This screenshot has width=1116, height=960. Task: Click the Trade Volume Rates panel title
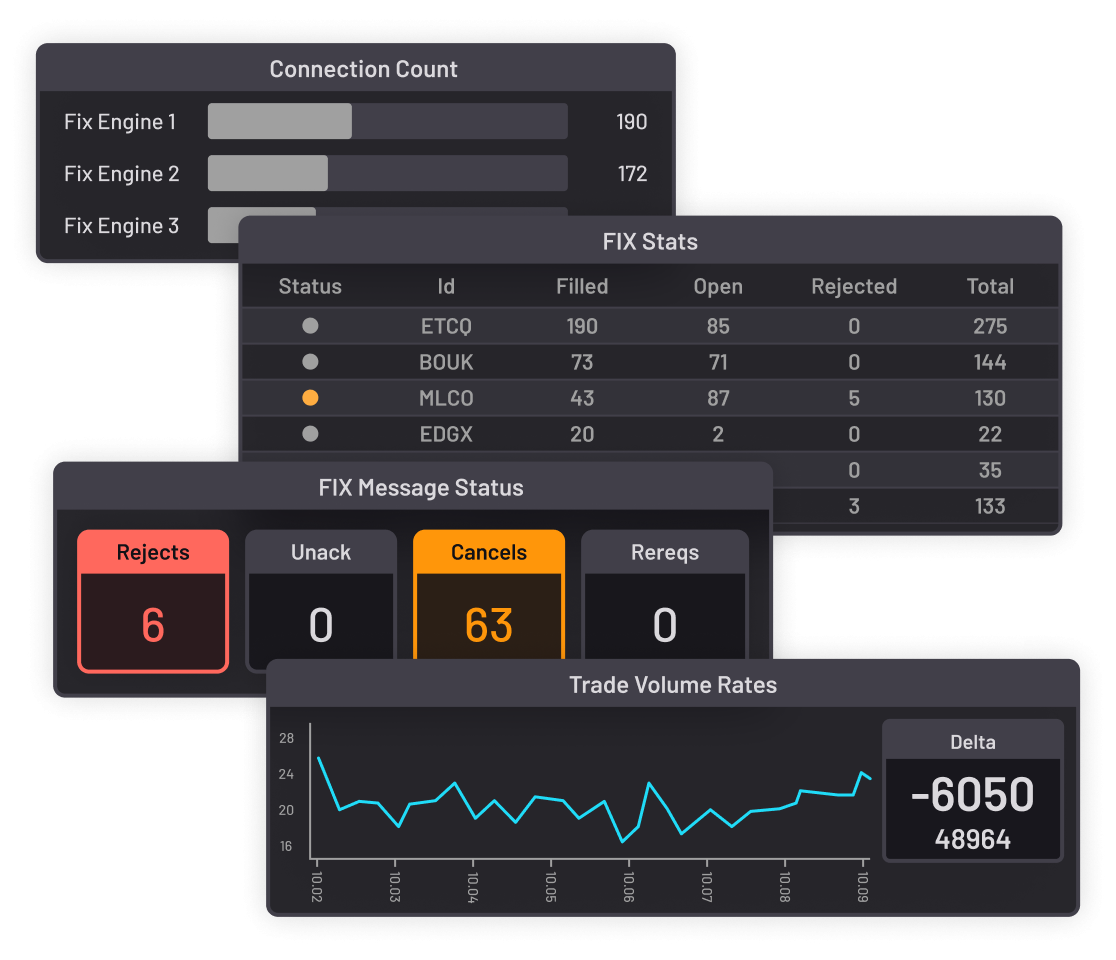[673, 685]
